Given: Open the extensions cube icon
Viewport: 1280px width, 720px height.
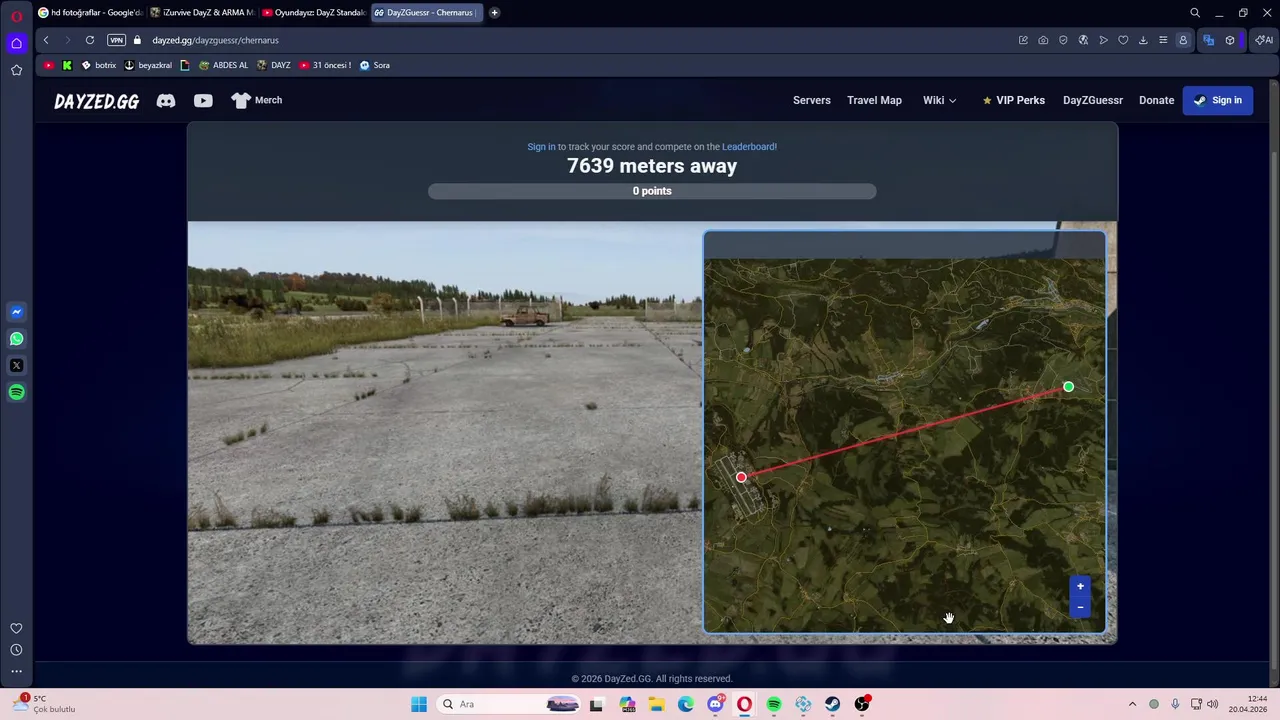Looking at the screenshot, I should pyautogui.click(x=1230, y=40).
